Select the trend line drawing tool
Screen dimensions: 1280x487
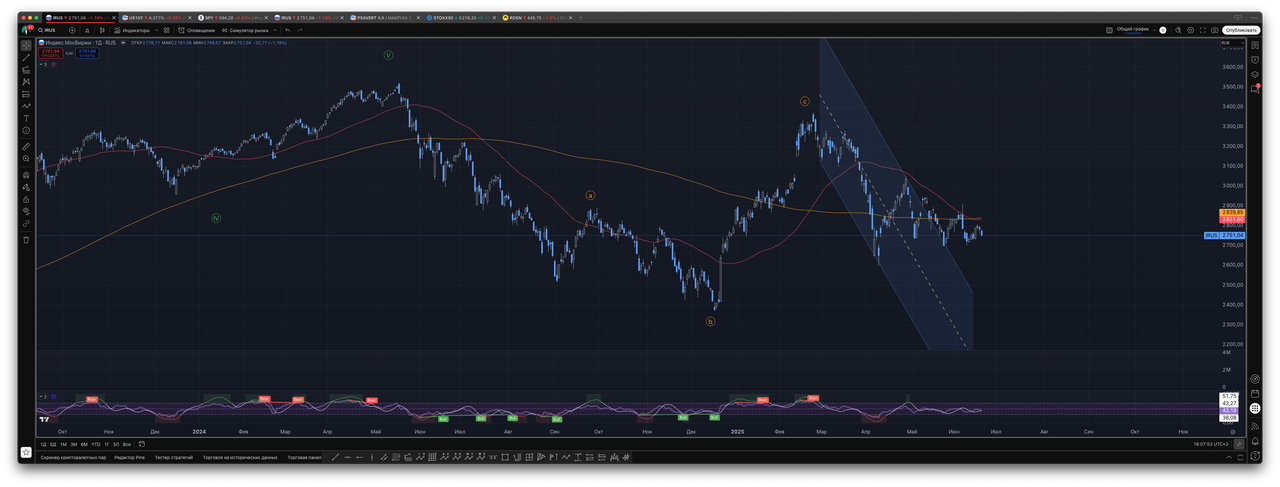point(26,58)
